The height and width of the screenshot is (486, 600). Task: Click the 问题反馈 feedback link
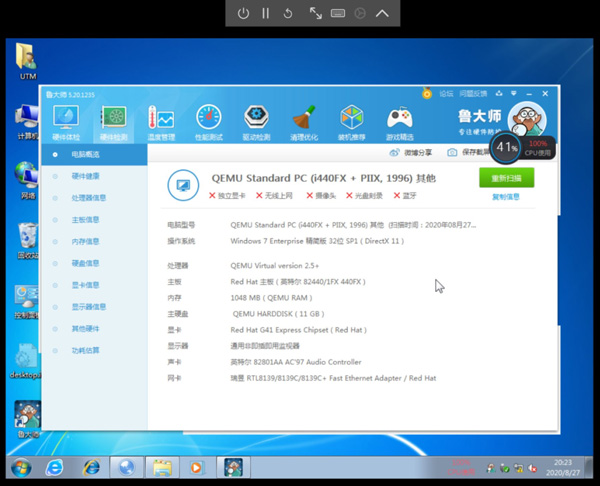473,93
